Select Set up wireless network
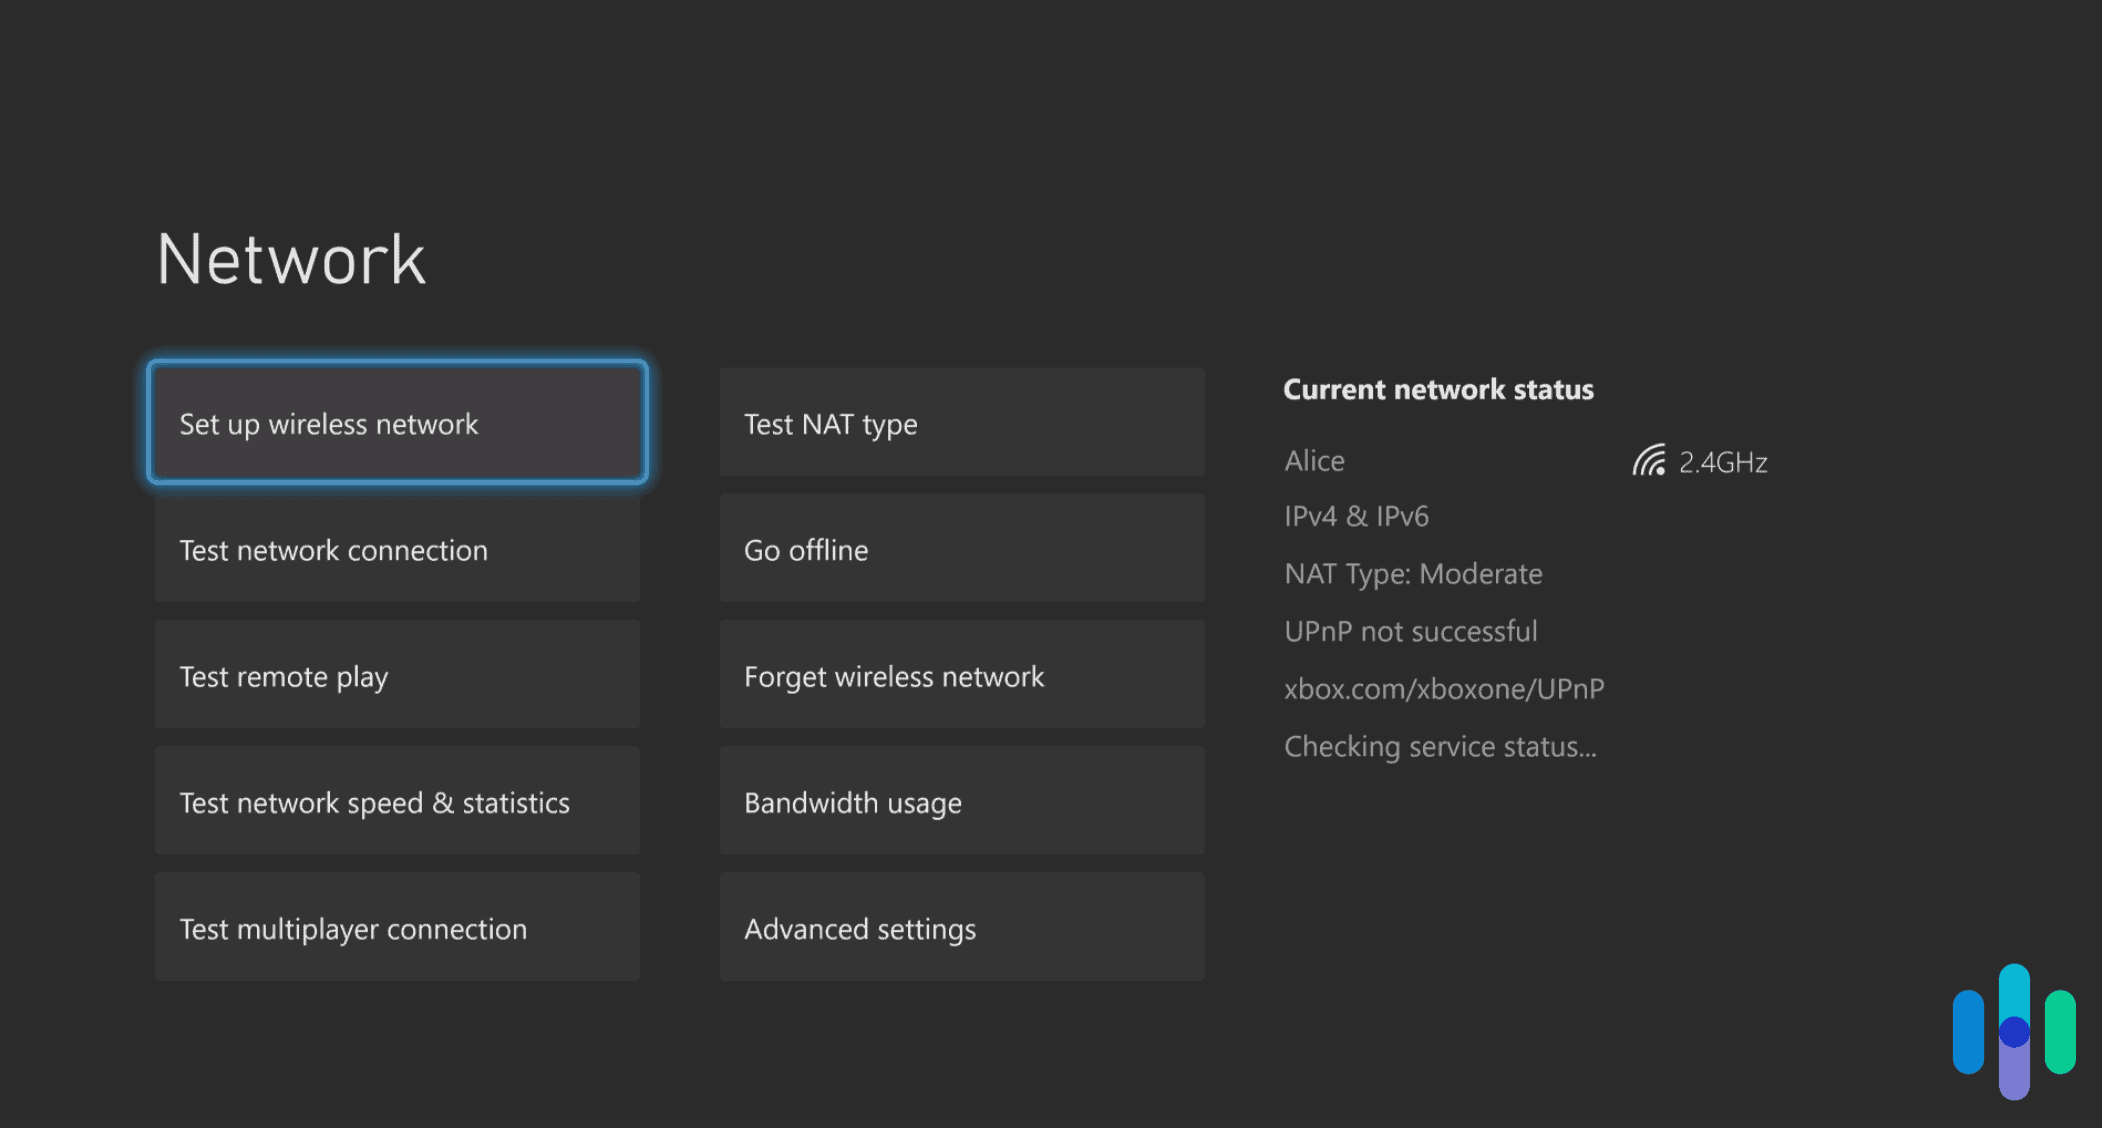The height and width of the screenshot is (1128, 2102). (x=397, y=423)
